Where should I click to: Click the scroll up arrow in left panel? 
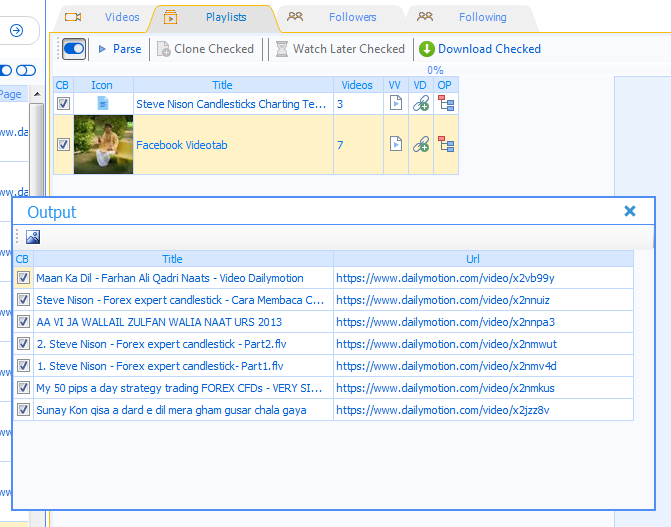click(37, 94)
